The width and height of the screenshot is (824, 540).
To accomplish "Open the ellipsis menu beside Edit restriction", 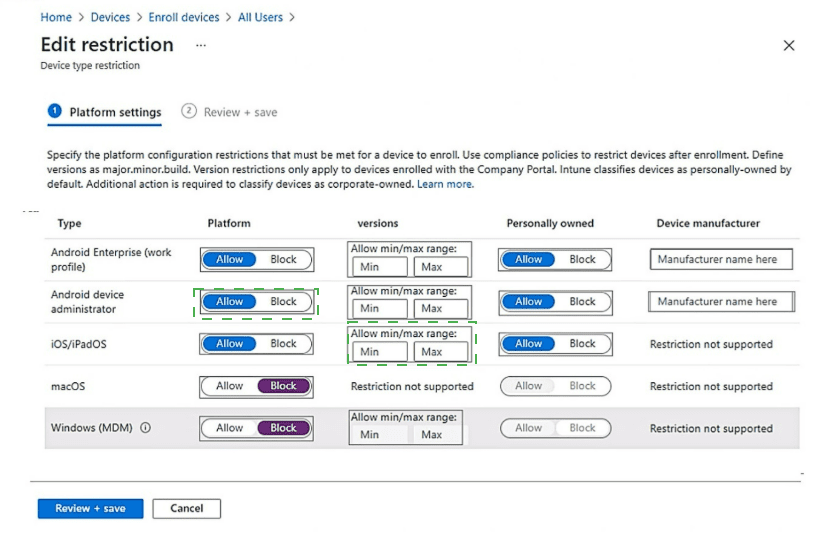I will click(201, 46).
